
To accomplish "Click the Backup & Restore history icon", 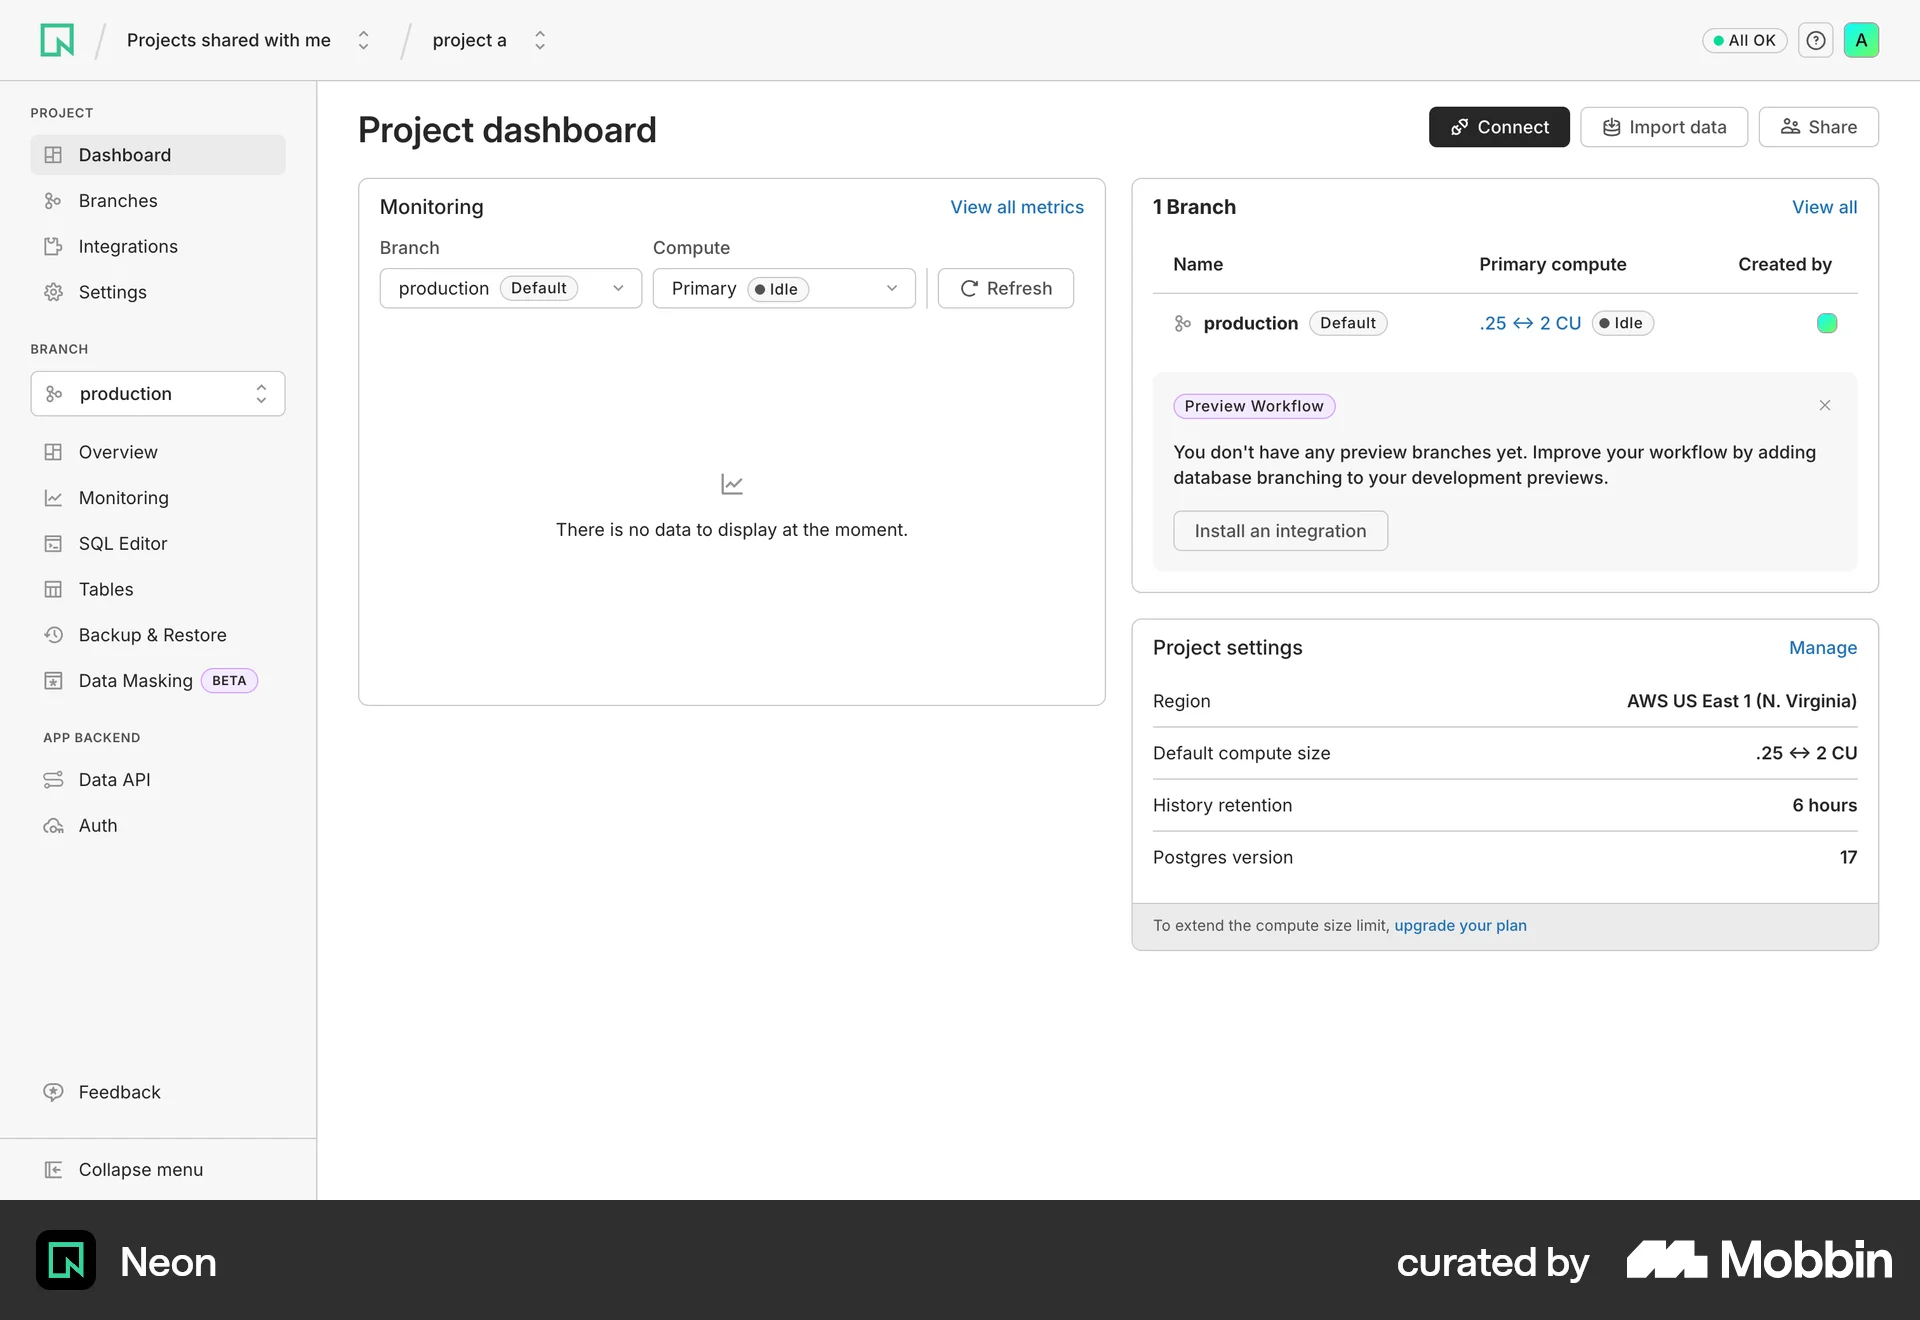I will [x=53, y=635].
